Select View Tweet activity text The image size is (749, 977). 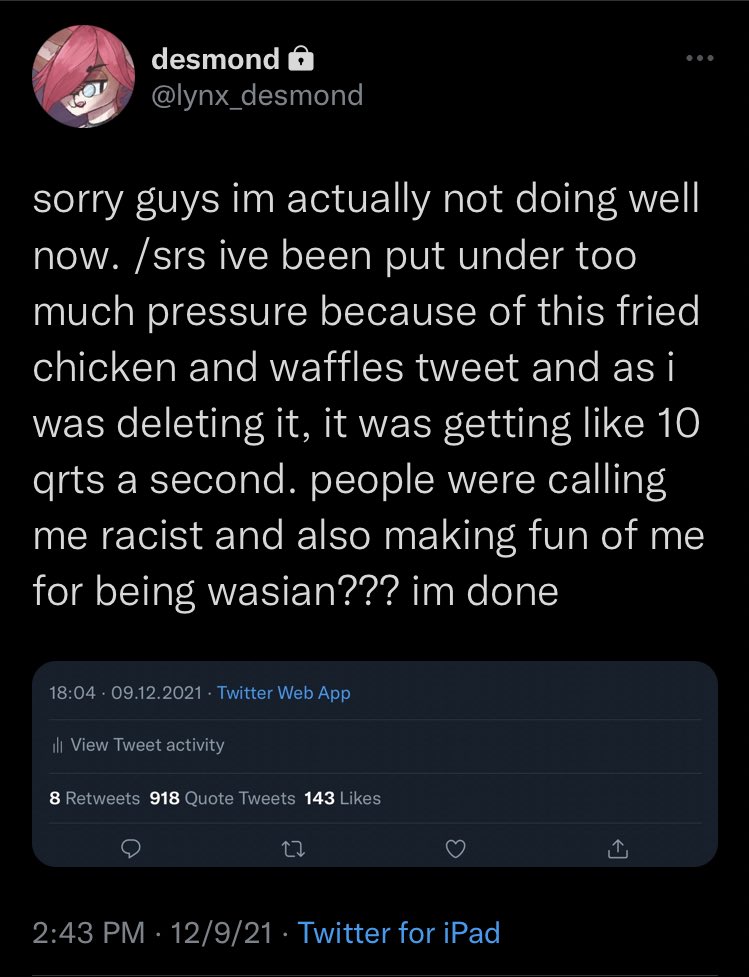pos(148,745)
